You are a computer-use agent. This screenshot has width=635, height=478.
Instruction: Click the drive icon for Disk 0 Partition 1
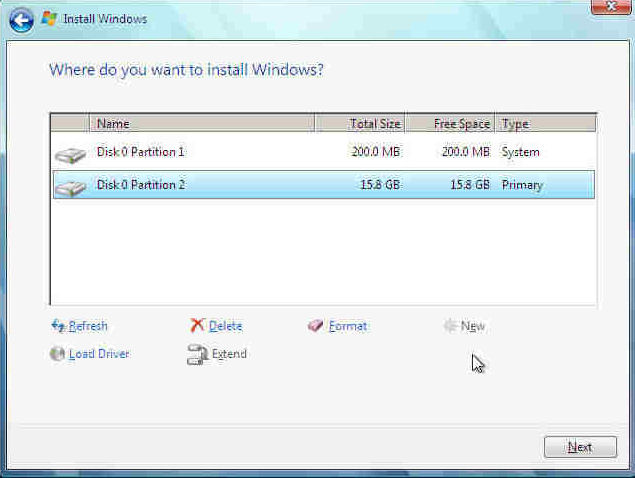point(70,154)
